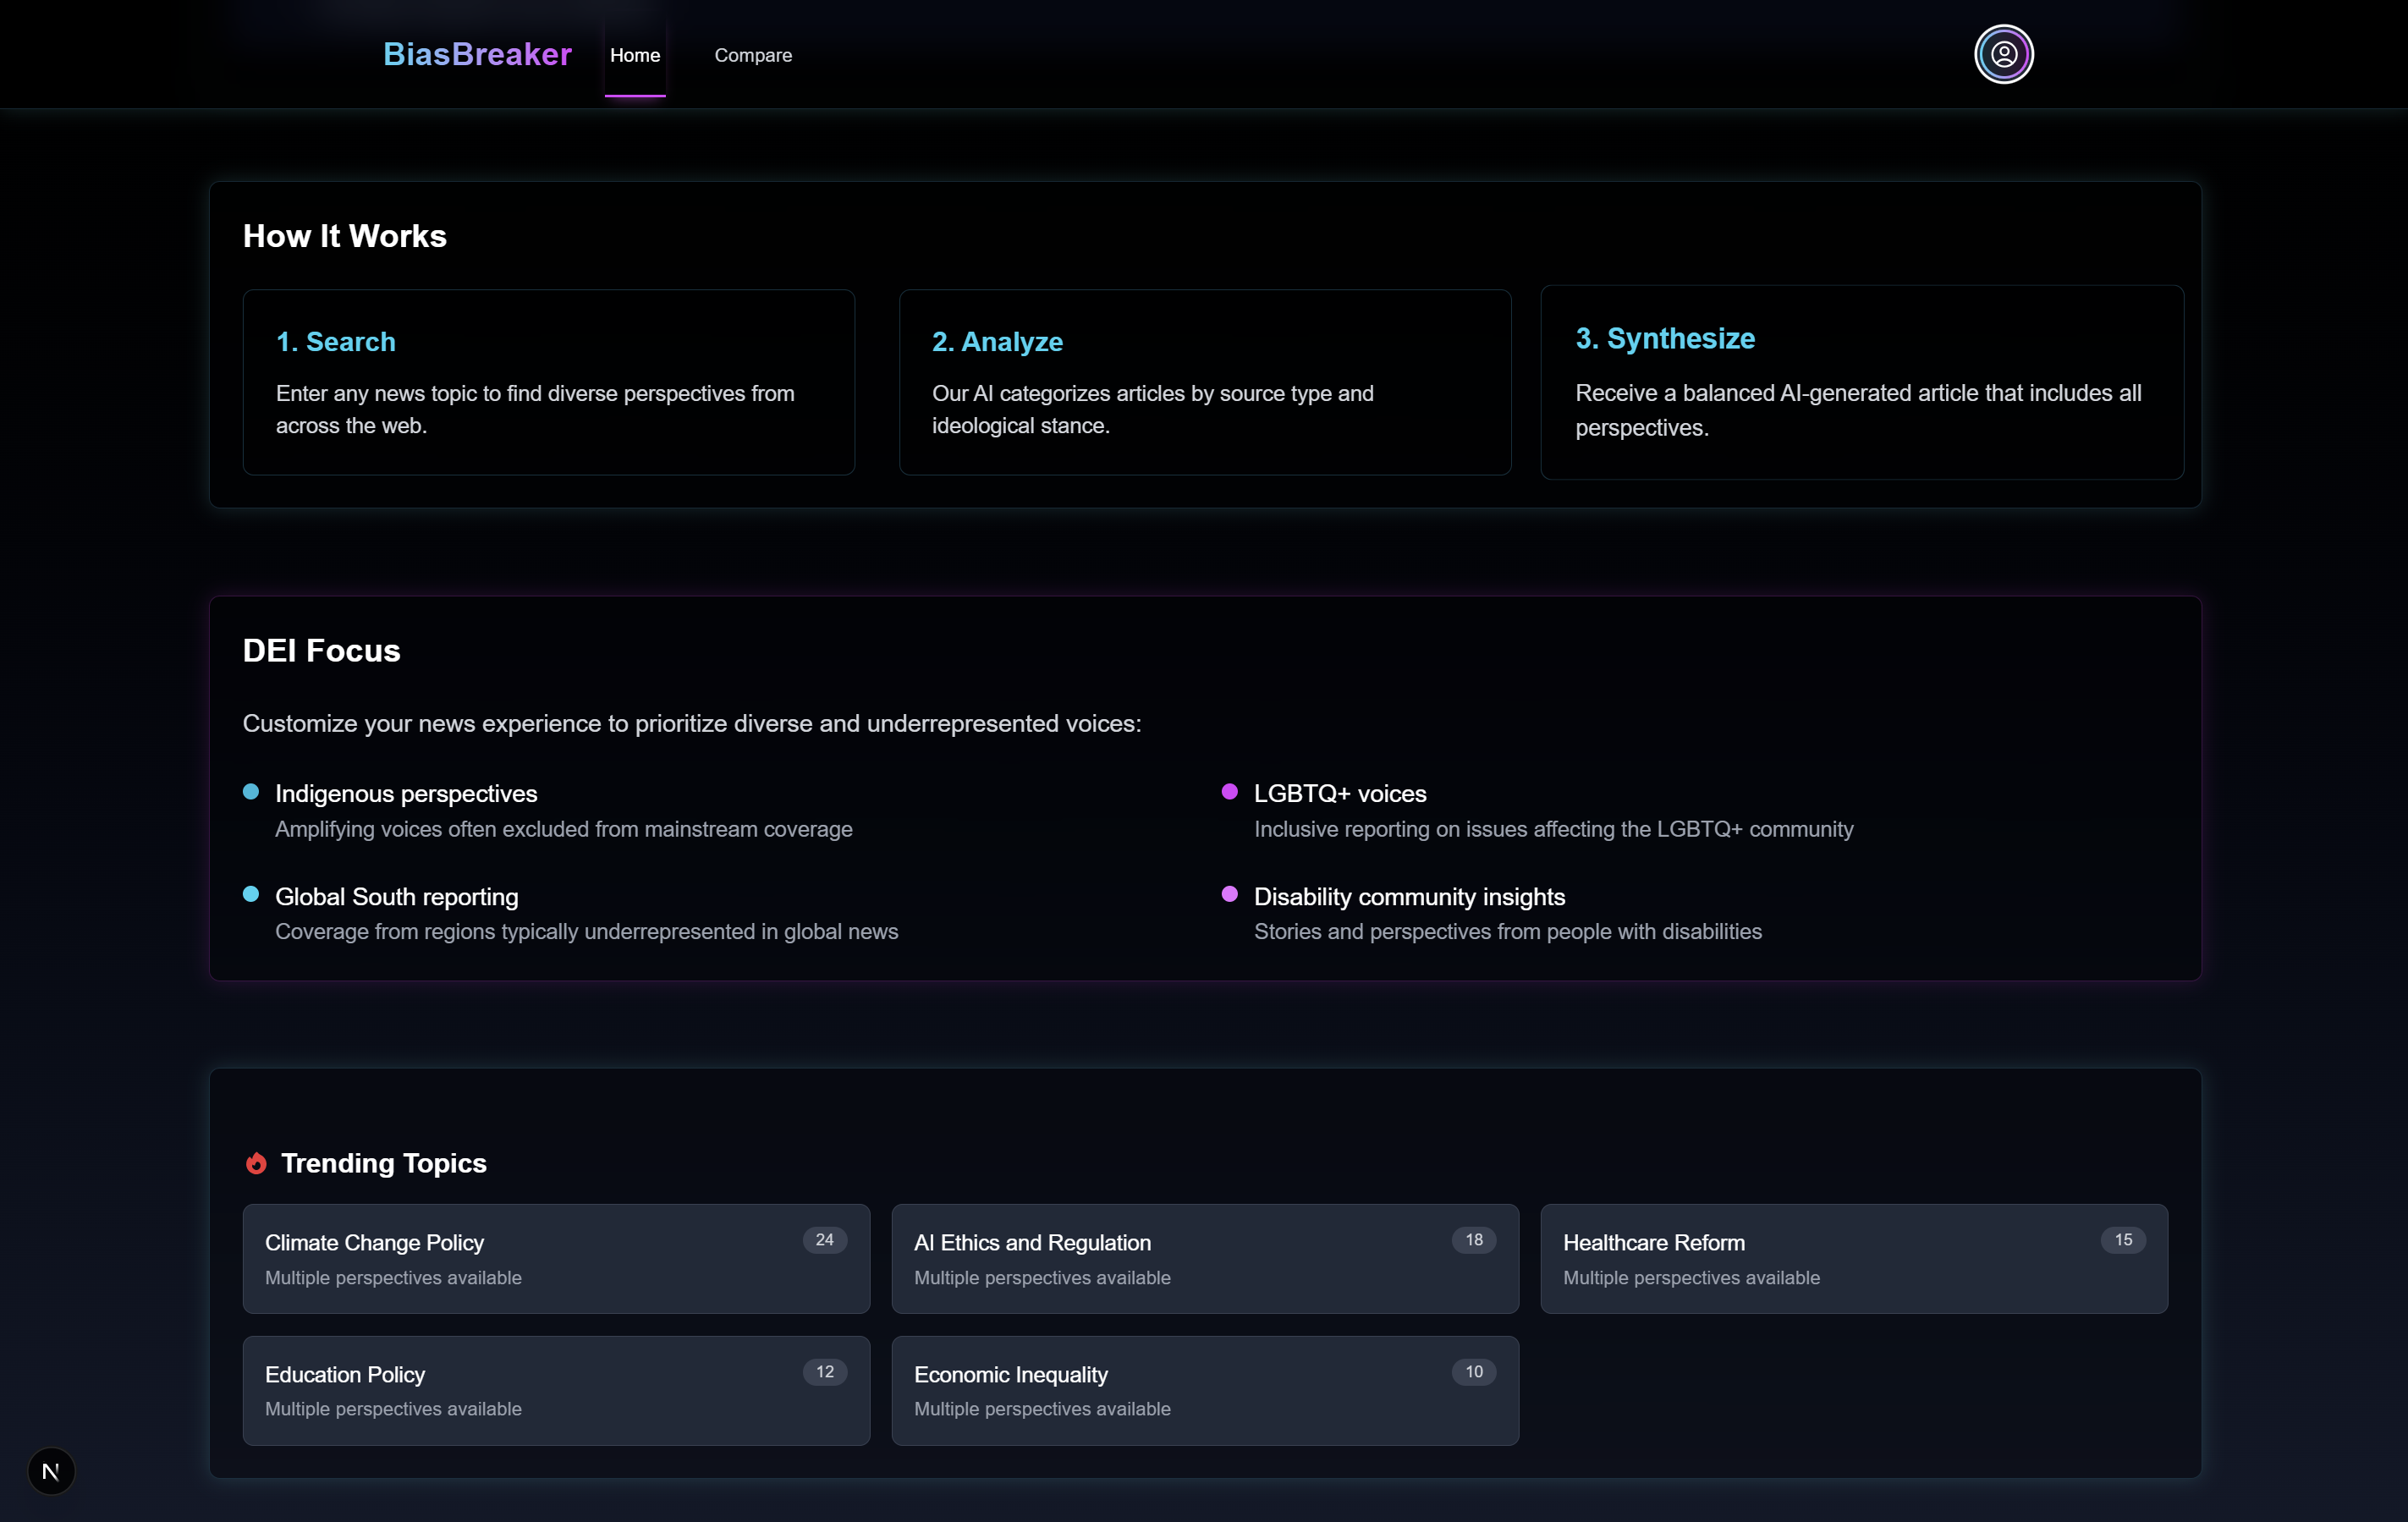Click the 18 articles count badge
This screenshot has width=2408, height=1522.
click(1473, 1240)
